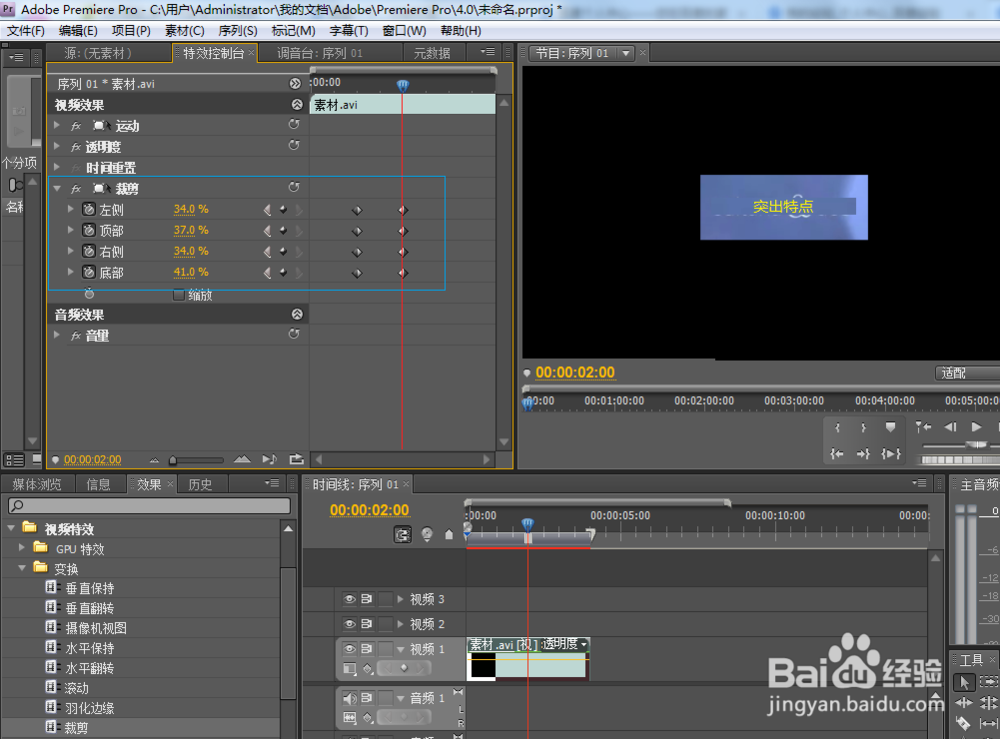Click effect controls zoom slider handle
The height and width of the screenshot is (739, 1000).
(172, 460)
